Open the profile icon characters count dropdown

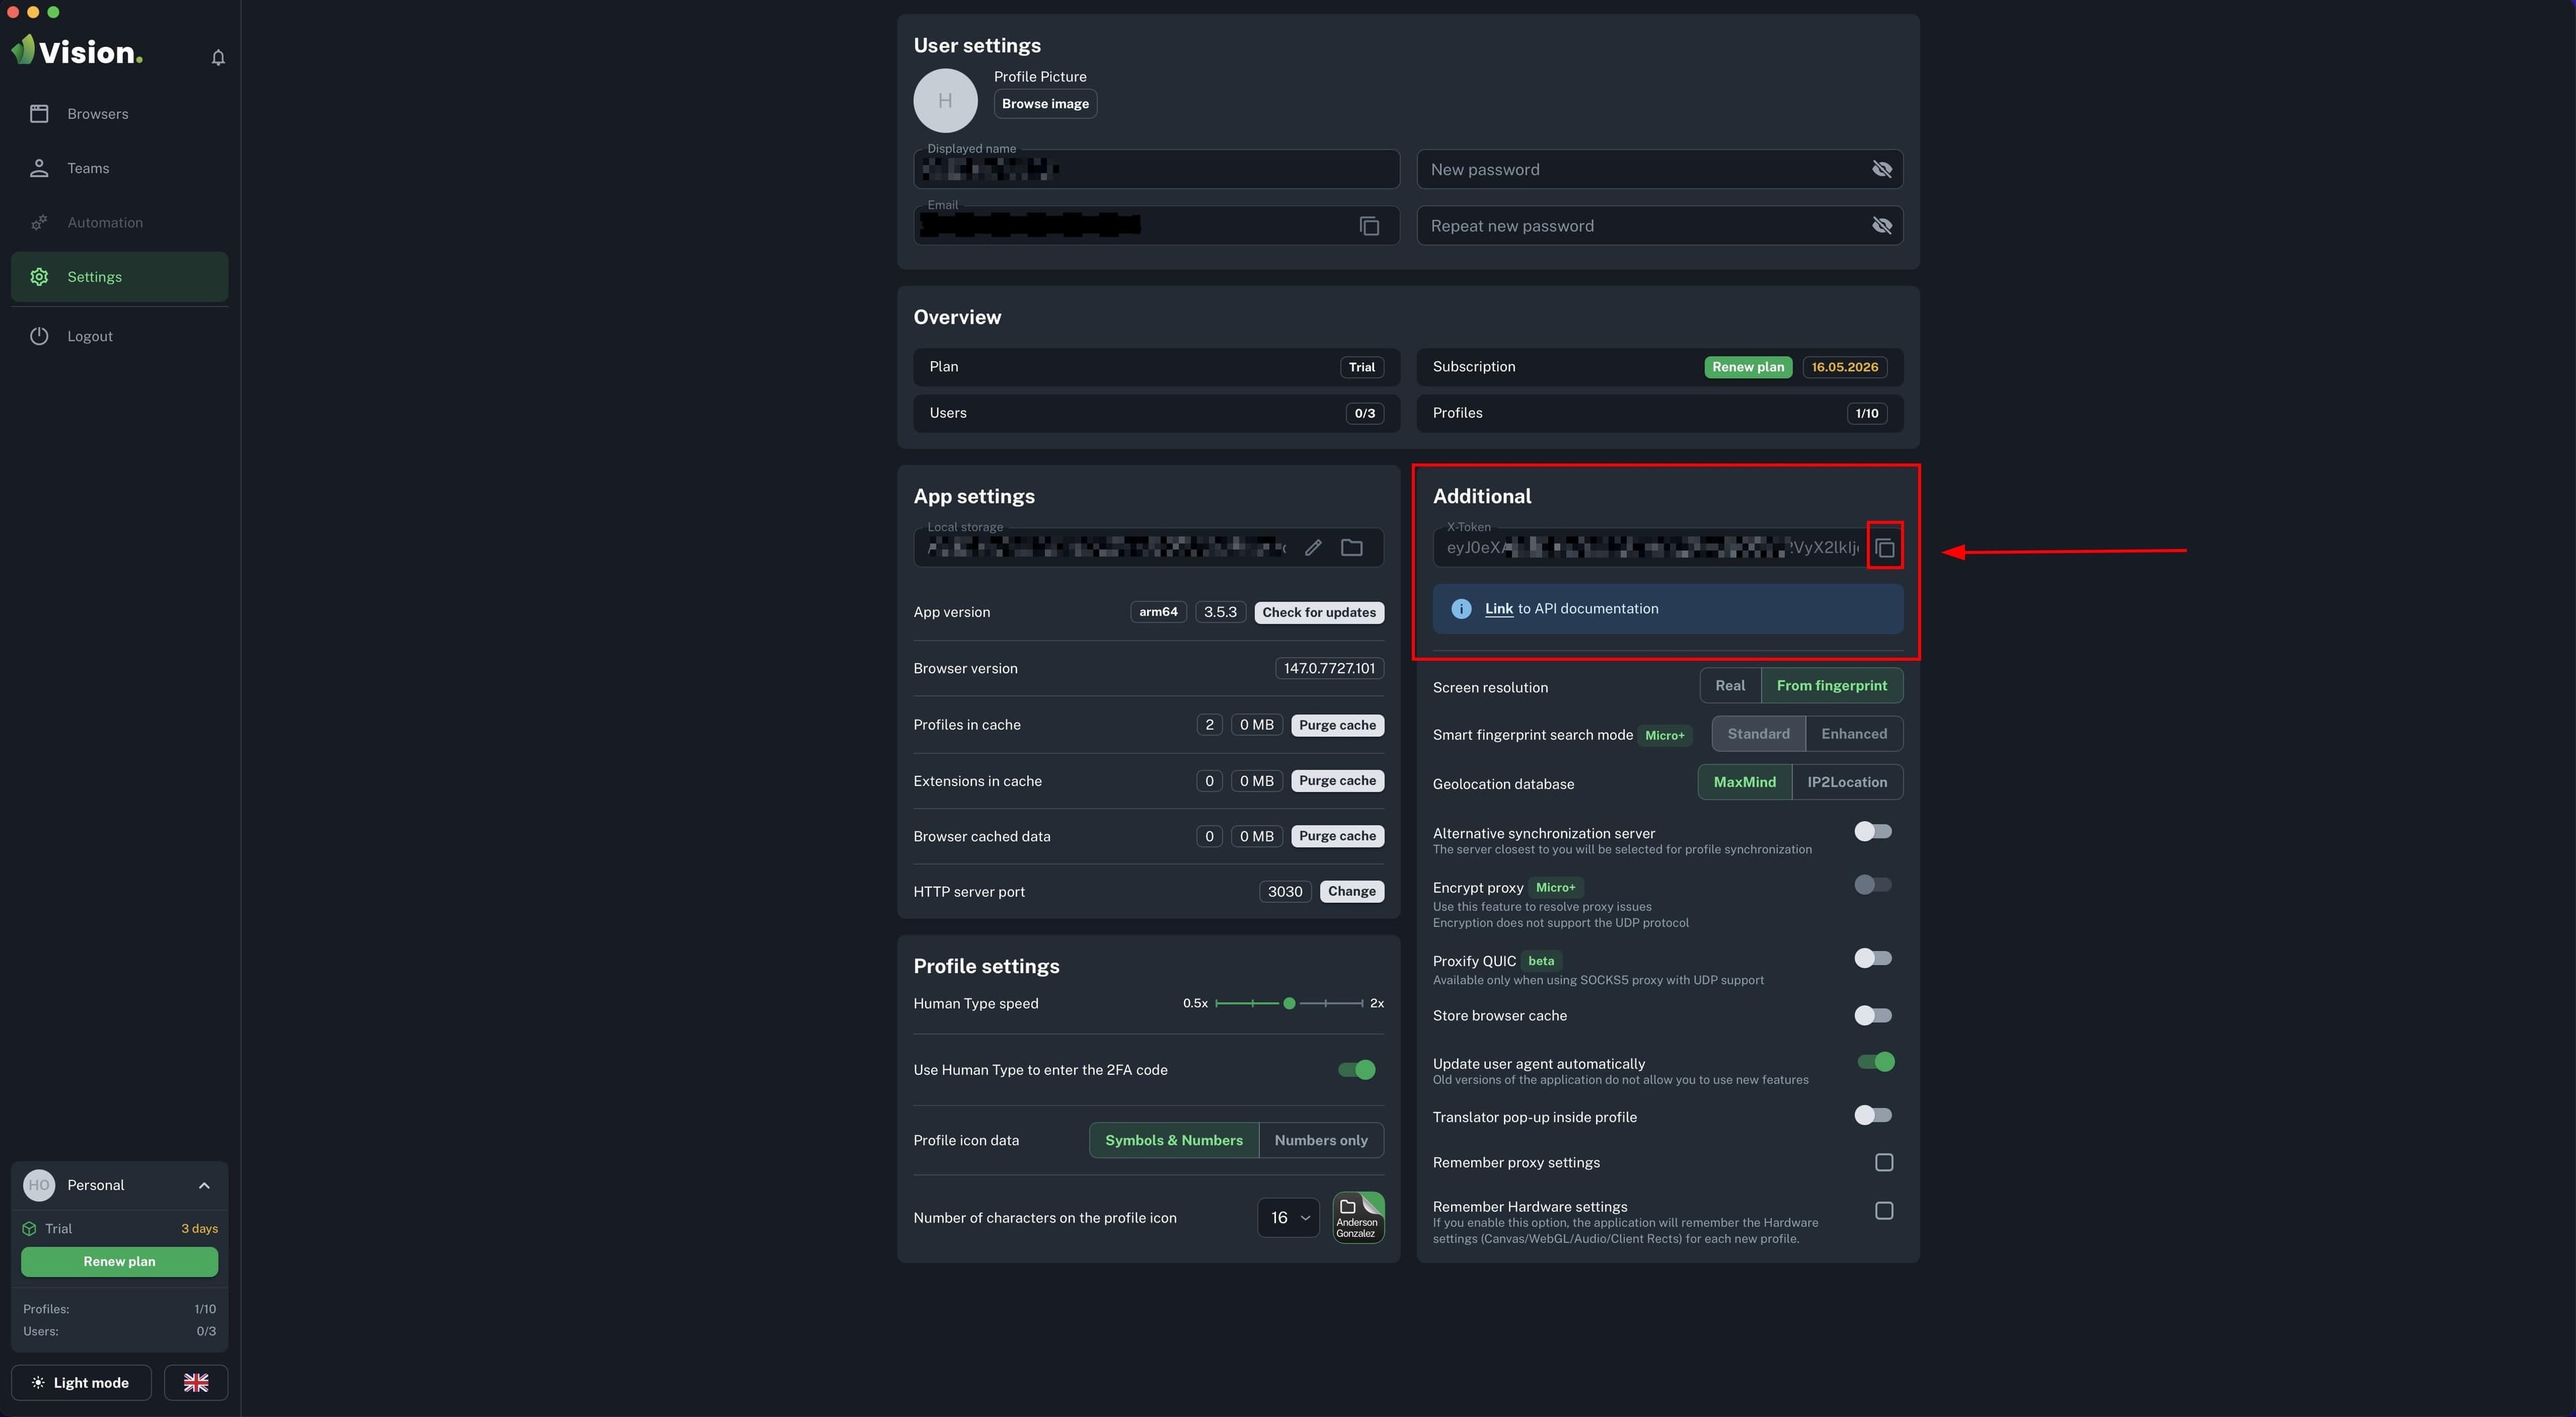(x=1288, y=1217)
